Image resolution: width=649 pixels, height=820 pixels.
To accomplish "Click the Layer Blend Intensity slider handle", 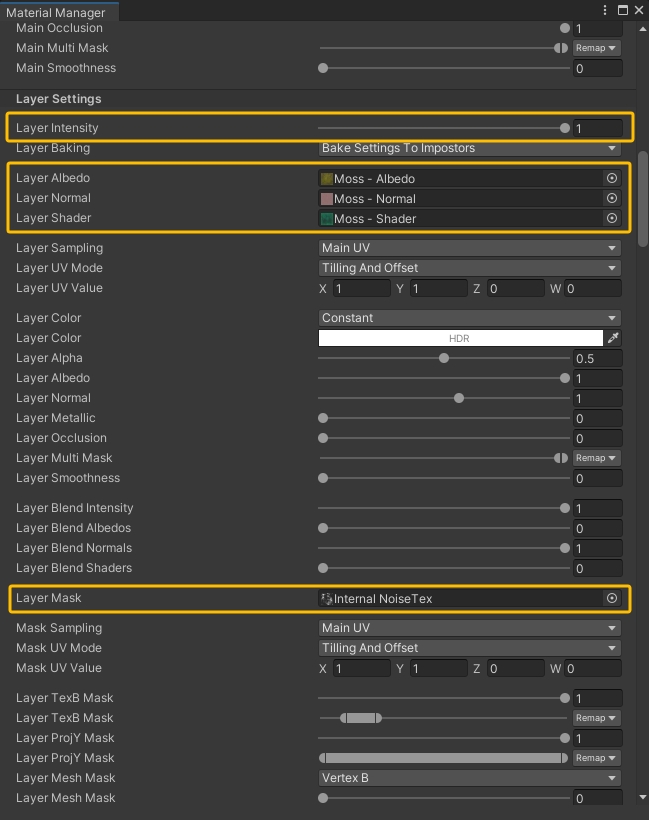I will pos(564,508).
